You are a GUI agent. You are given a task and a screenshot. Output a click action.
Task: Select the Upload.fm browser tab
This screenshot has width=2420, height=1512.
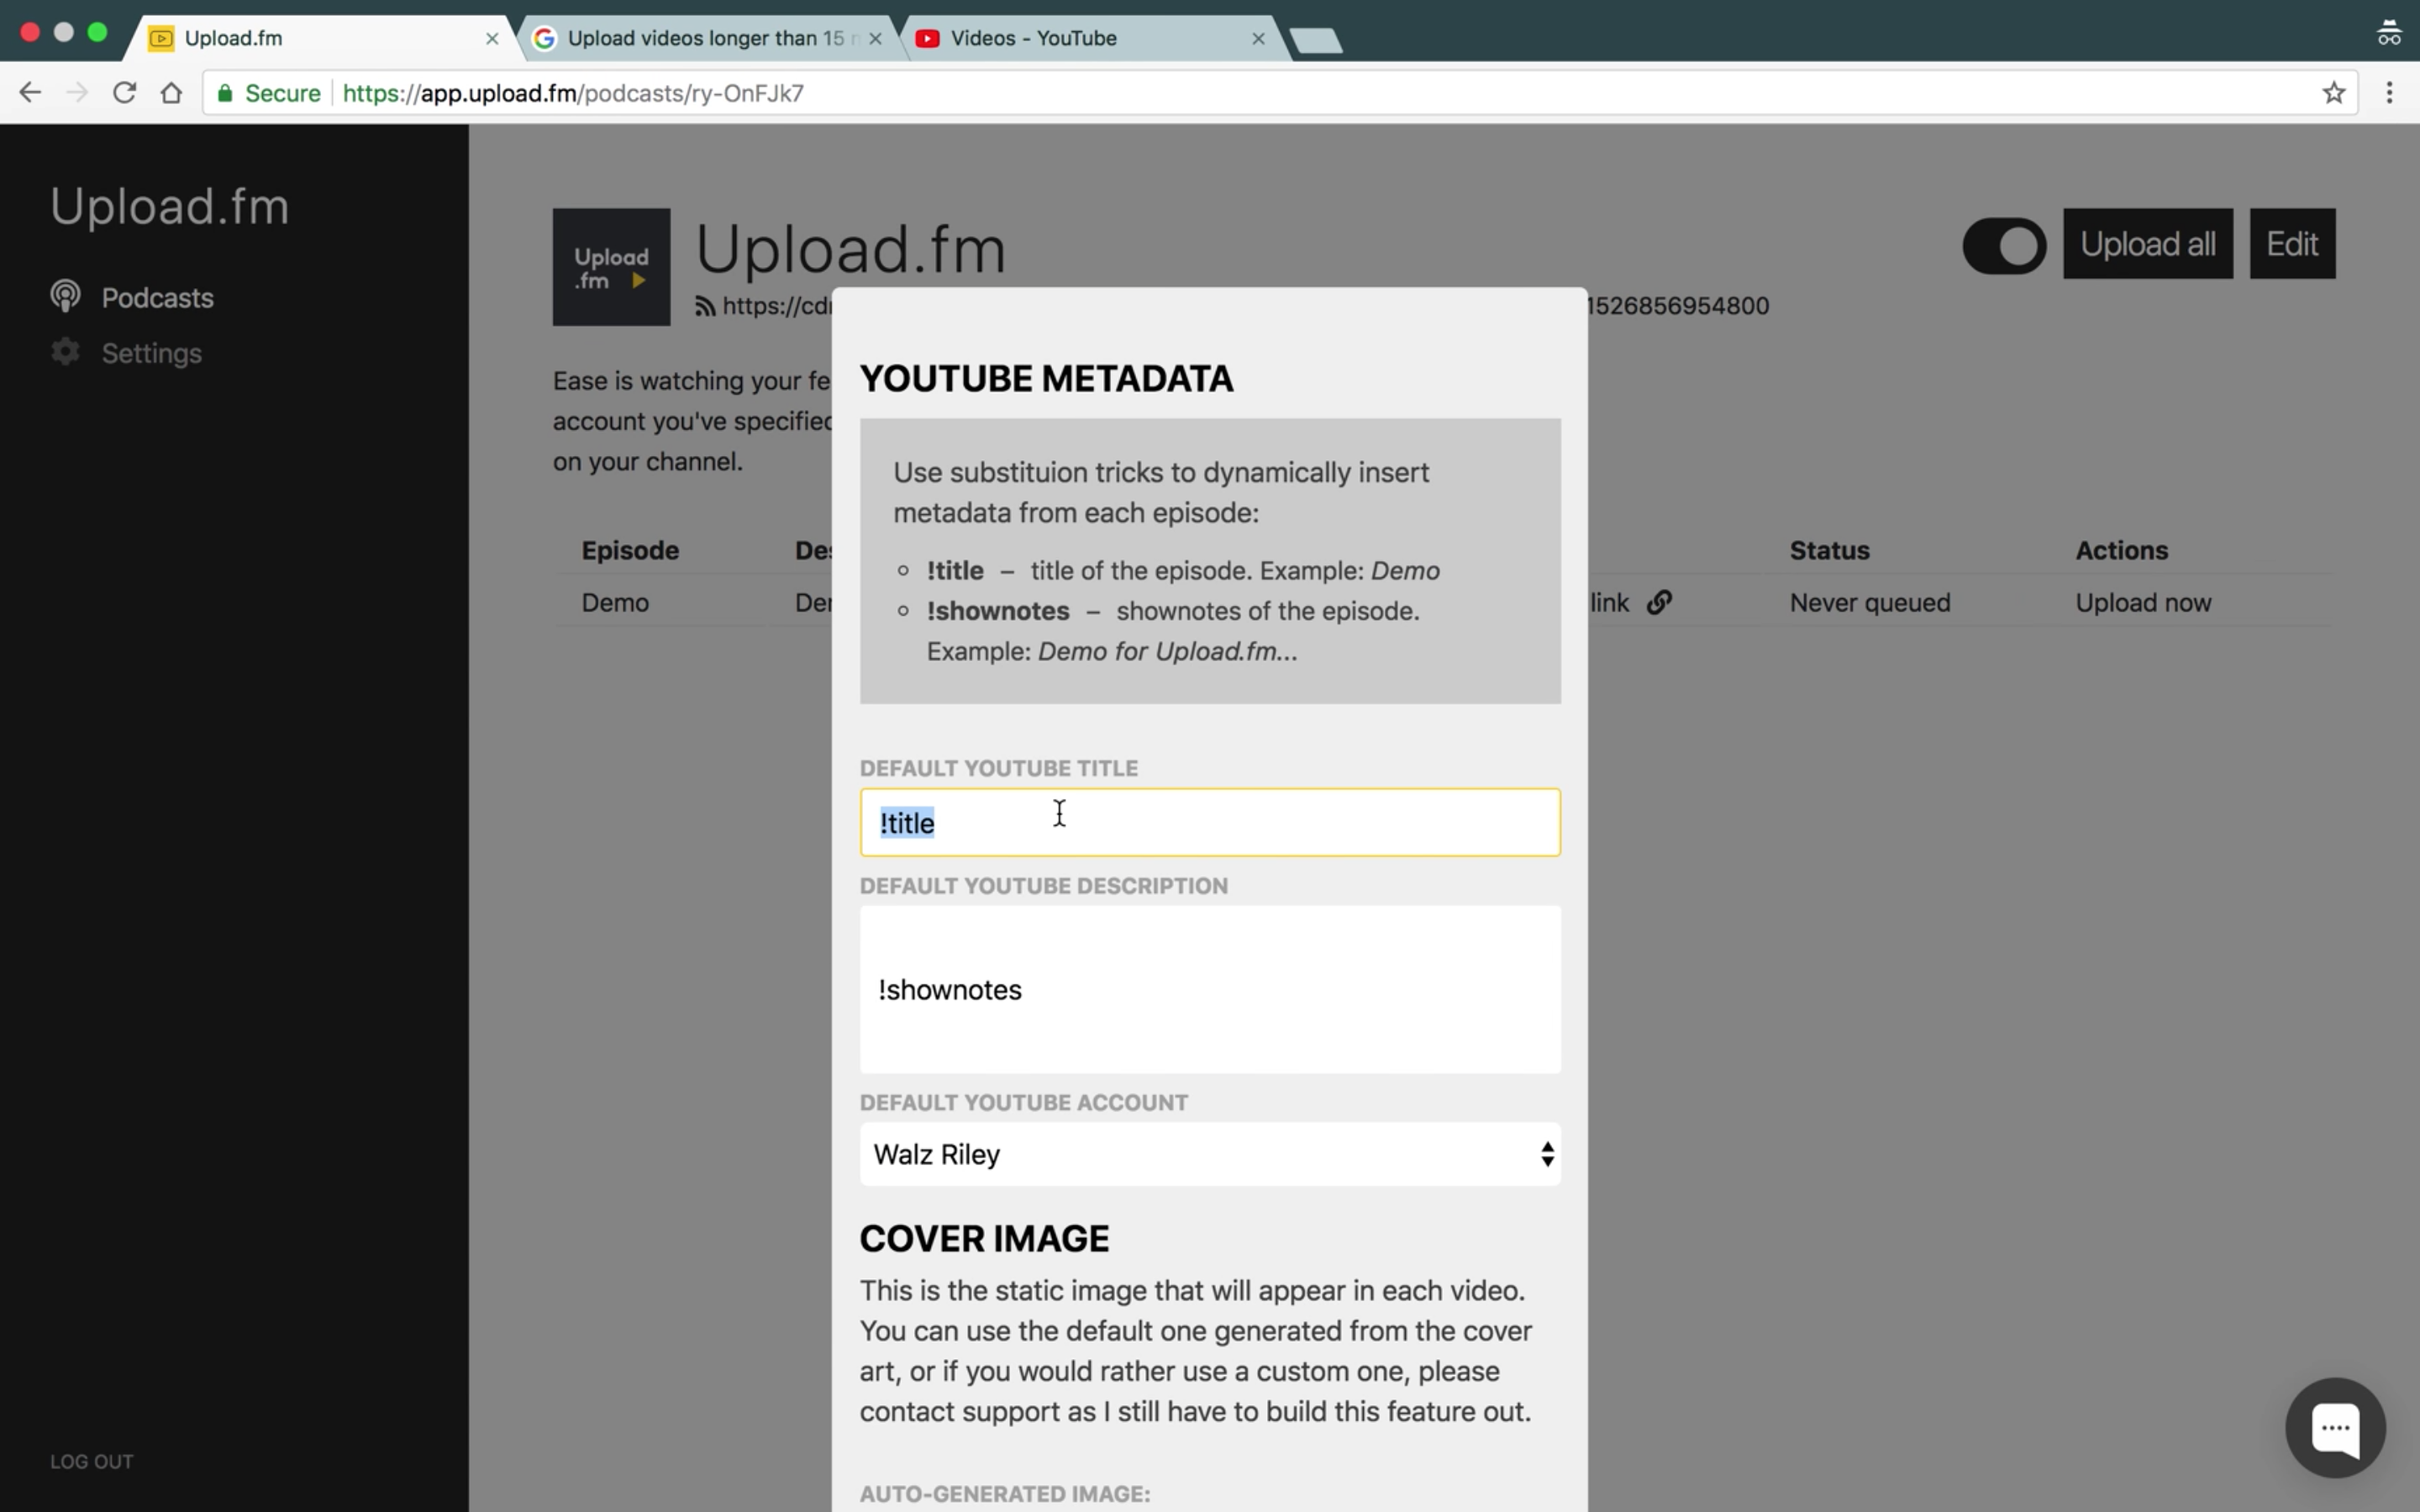tap(320, 38)
